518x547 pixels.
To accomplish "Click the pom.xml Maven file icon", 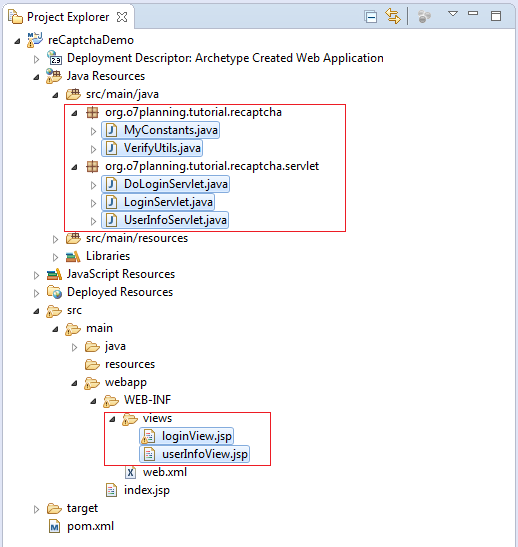I will pyautogui.click(x=54, y=526).
